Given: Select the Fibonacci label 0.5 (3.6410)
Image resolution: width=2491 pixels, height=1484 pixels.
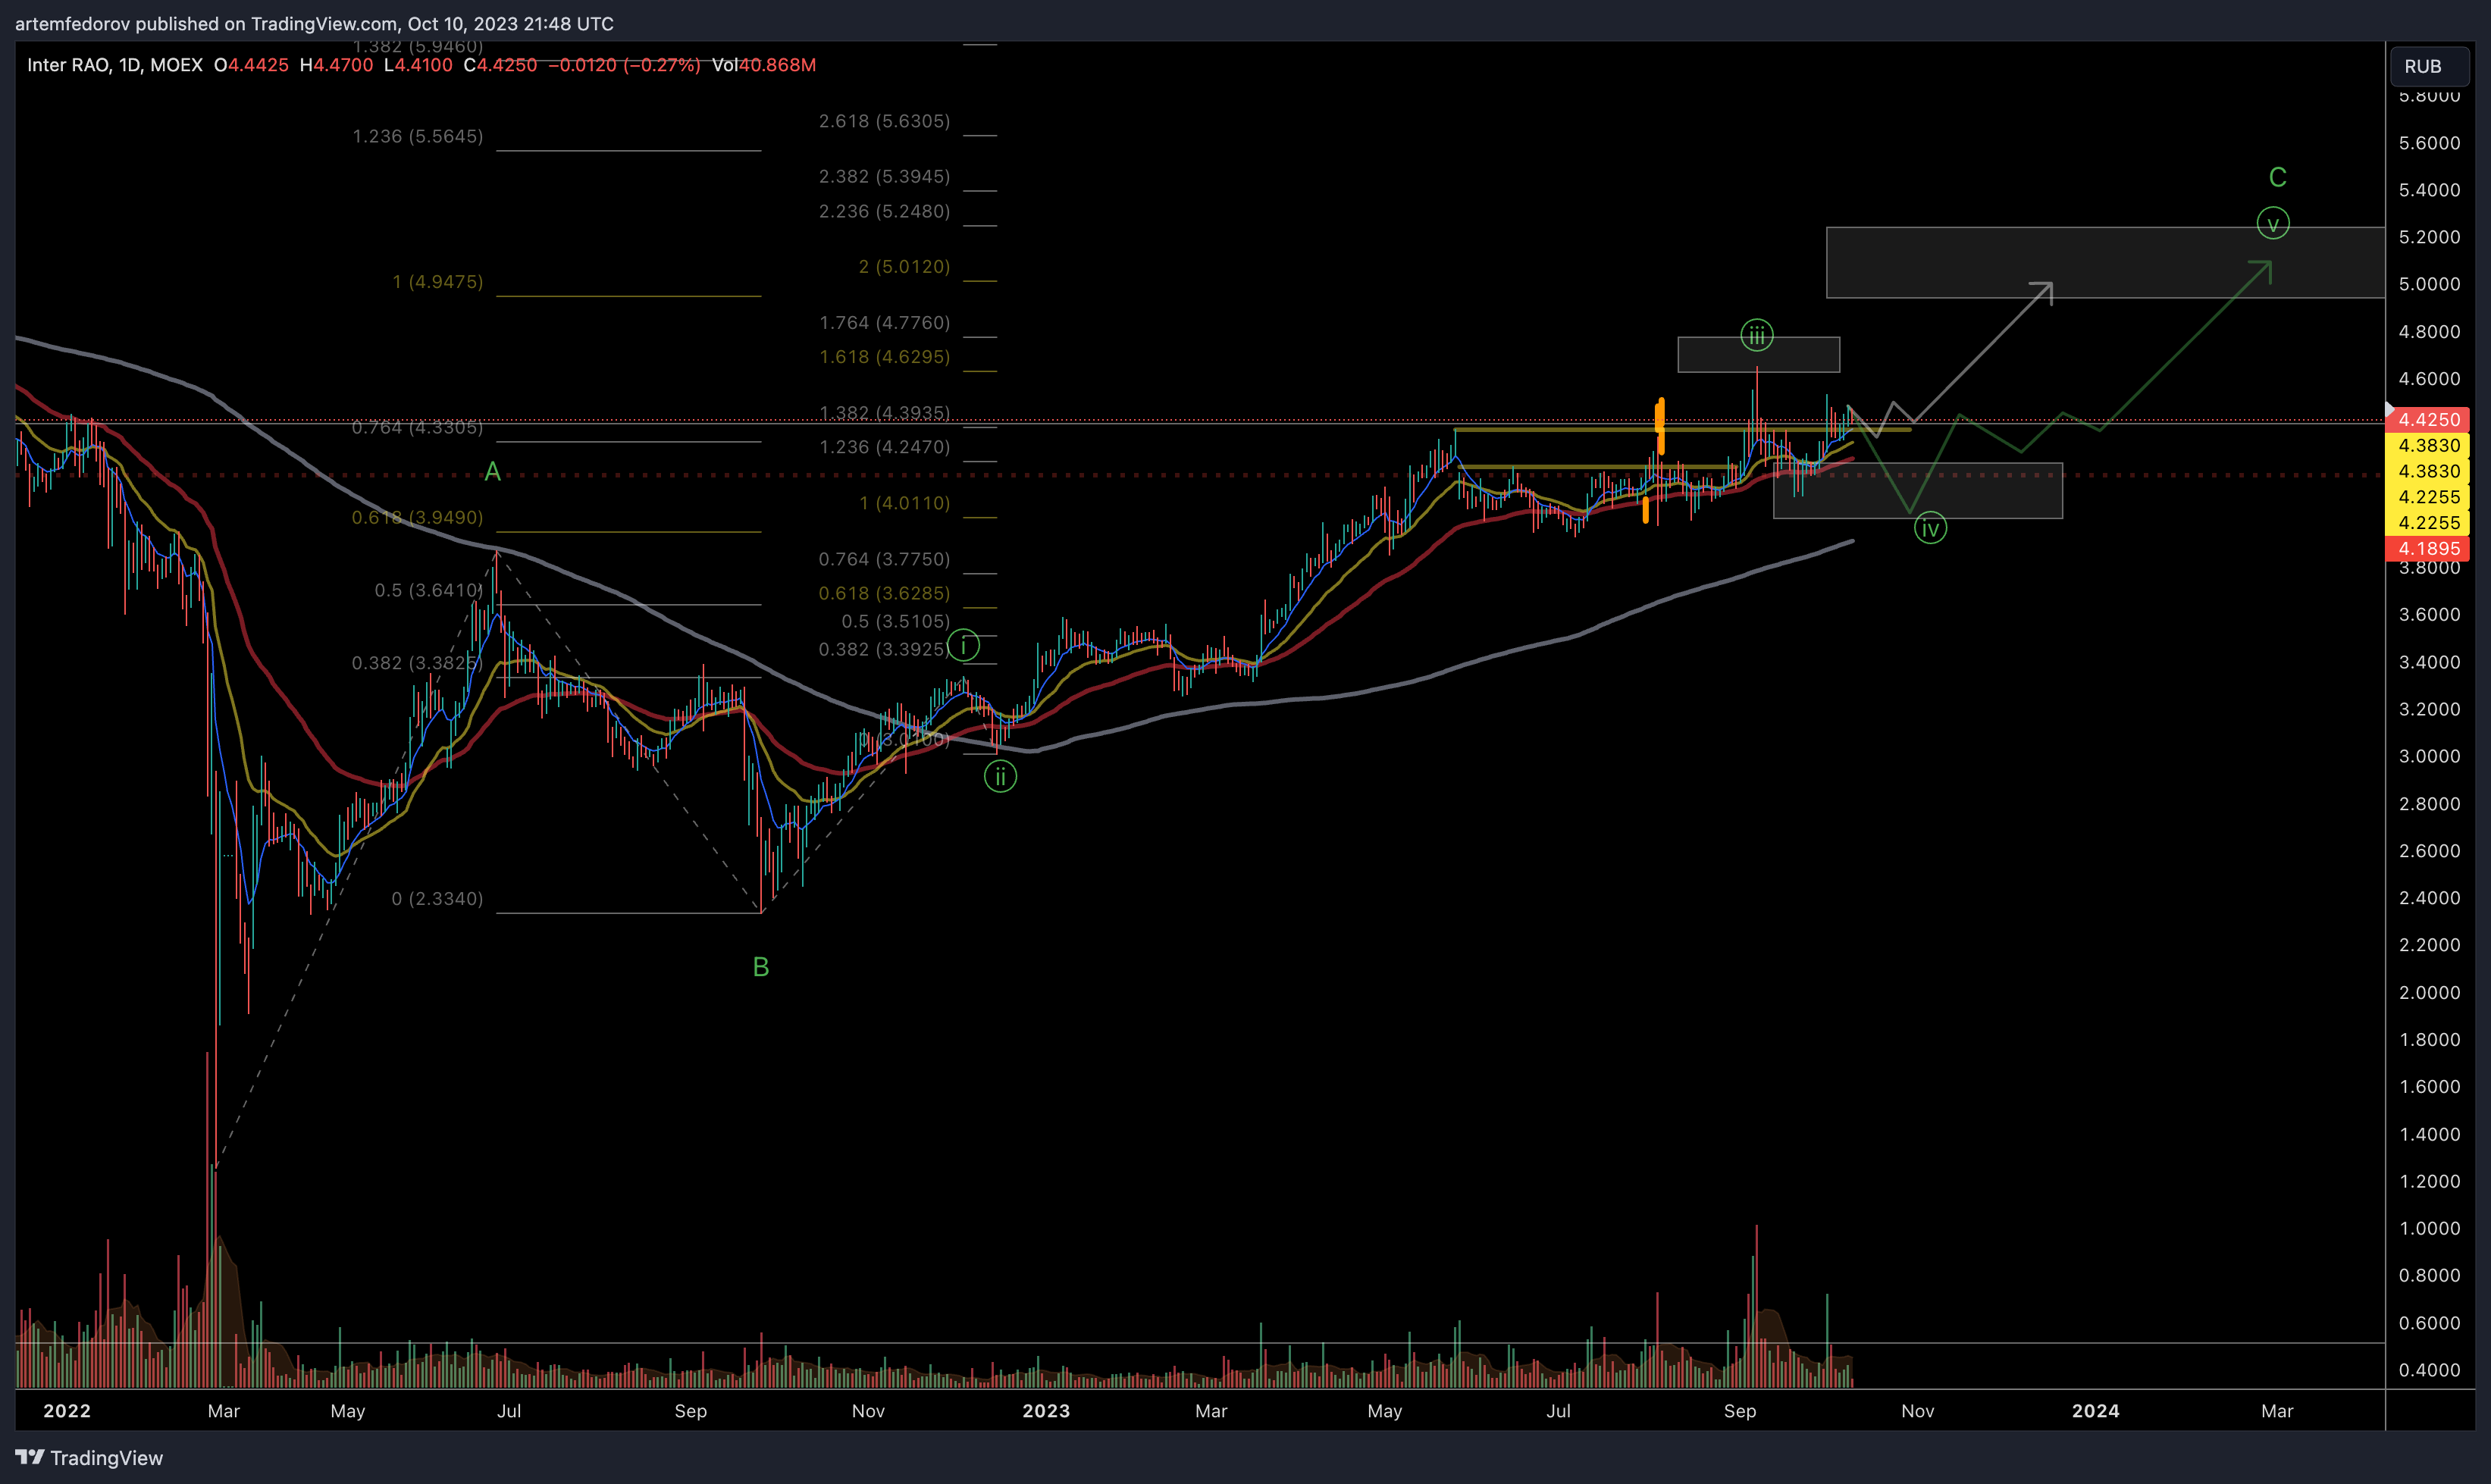Looking at the screenshot, I should 428,590.
